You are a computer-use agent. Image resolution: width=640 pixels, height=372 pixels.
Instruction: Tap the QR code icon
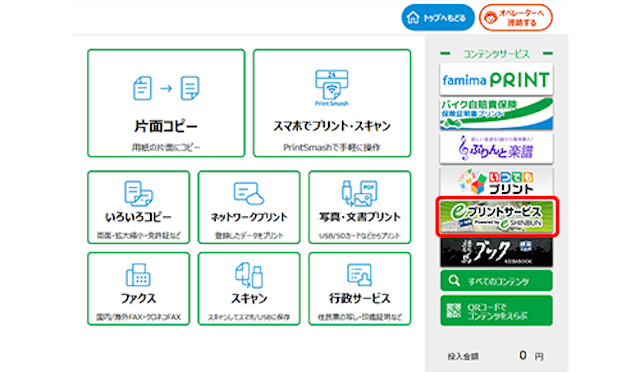coord(454,310)
